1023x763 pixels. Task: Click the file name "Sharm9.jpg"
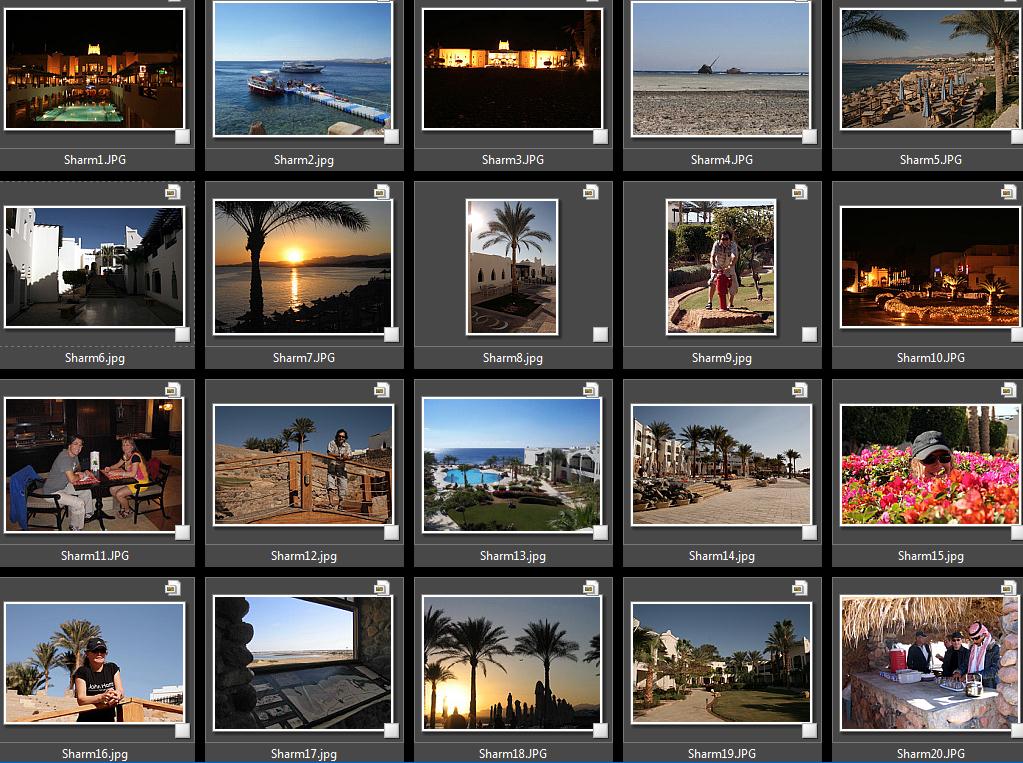pos(722,358)
